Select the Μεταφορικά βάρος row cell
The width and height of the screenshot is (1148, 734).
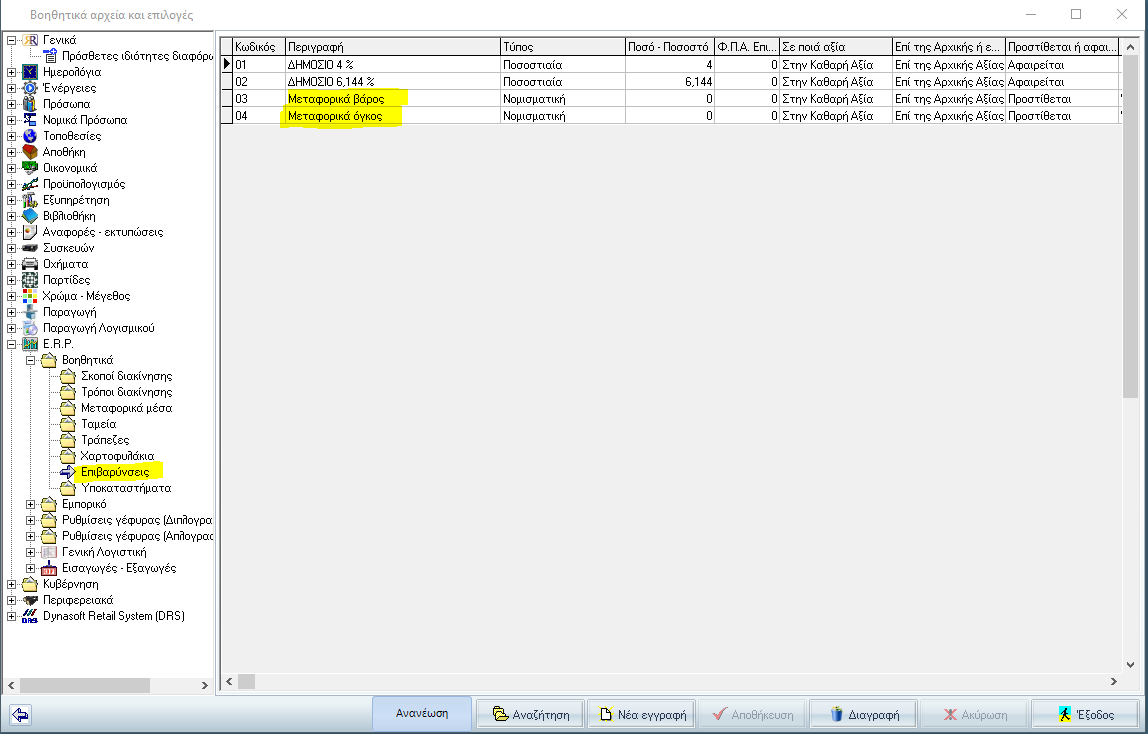[393, 99]
